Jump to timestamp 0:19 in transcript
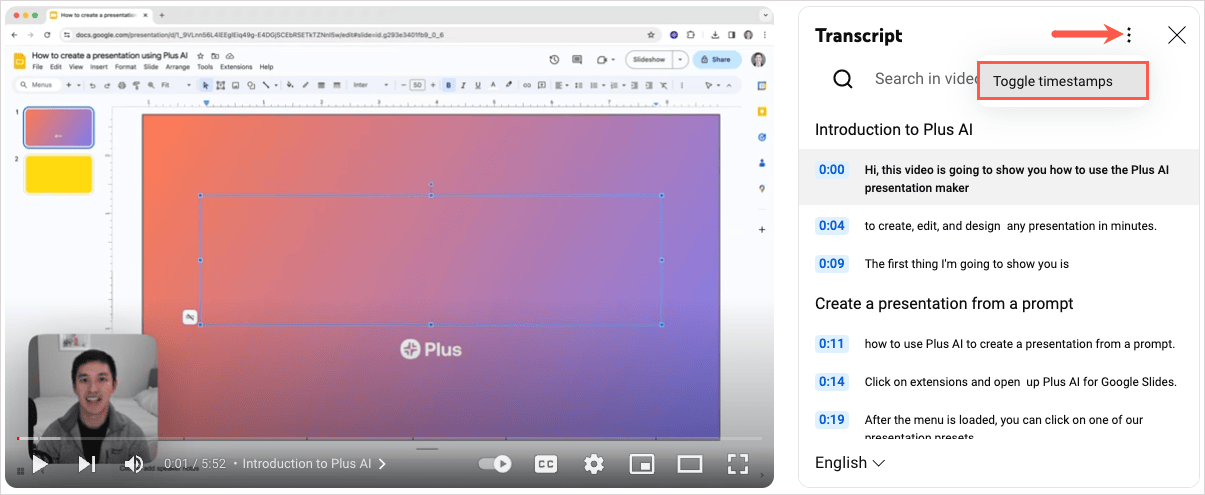The image size is (1205, 495). coord(832,420)
